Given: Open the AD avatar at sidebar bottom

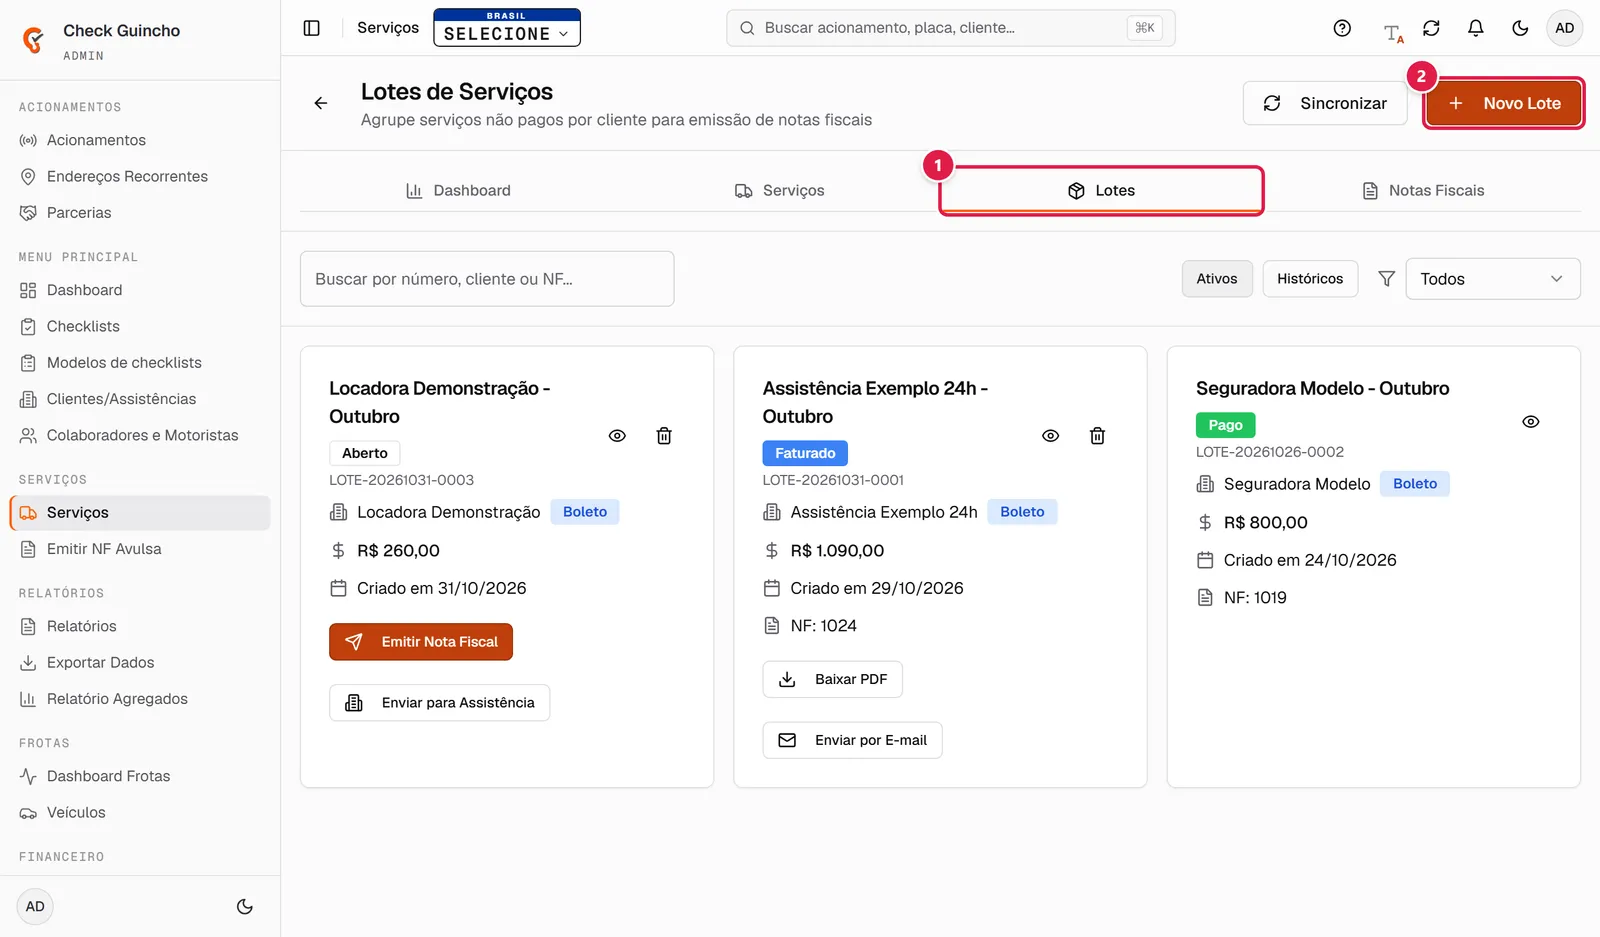Looking at the screenshot, I should click(x=35, y=907).
